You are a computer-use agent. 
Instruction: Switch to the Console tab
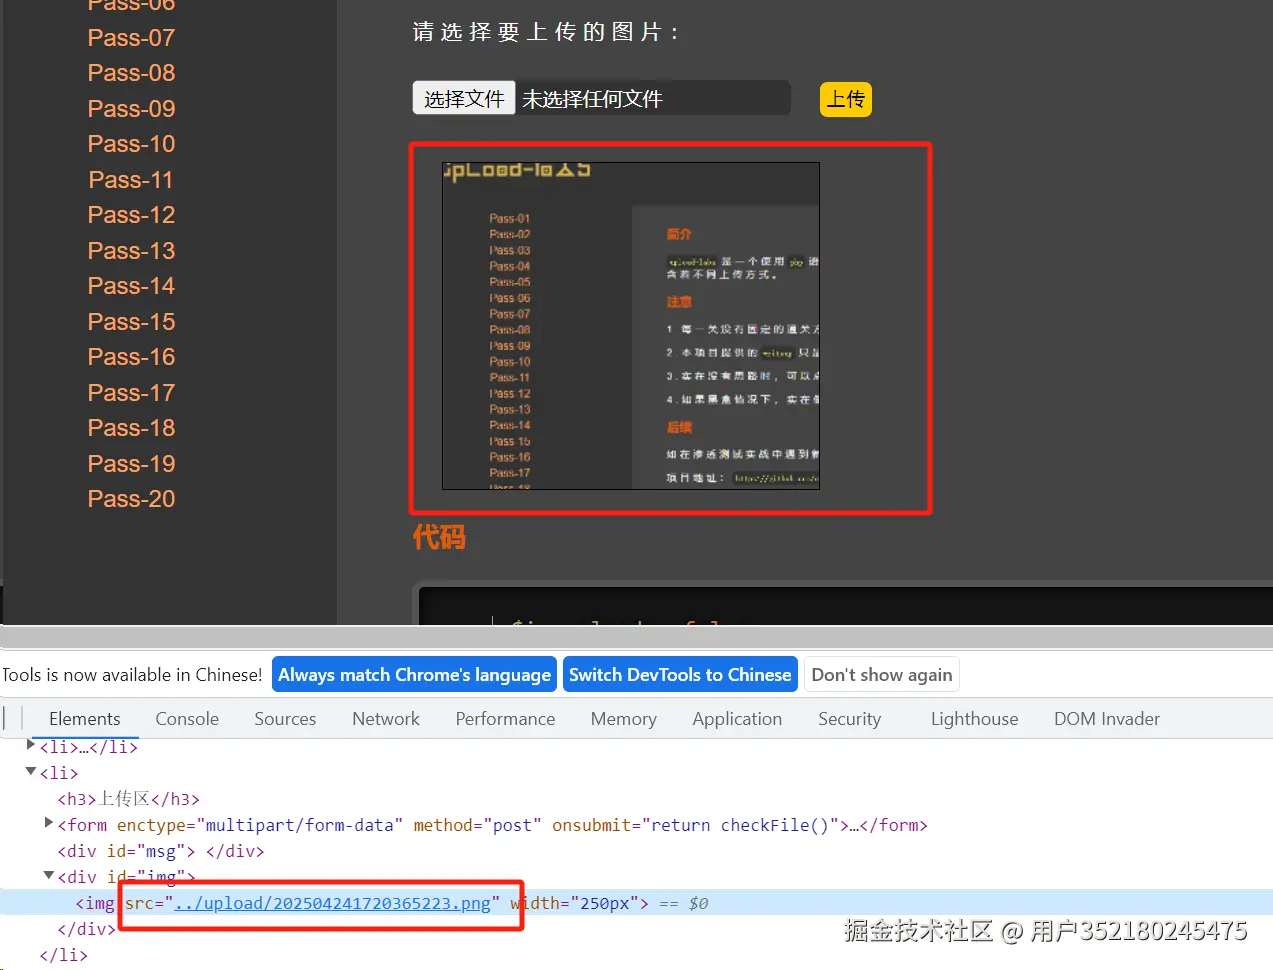coord(187,719)
